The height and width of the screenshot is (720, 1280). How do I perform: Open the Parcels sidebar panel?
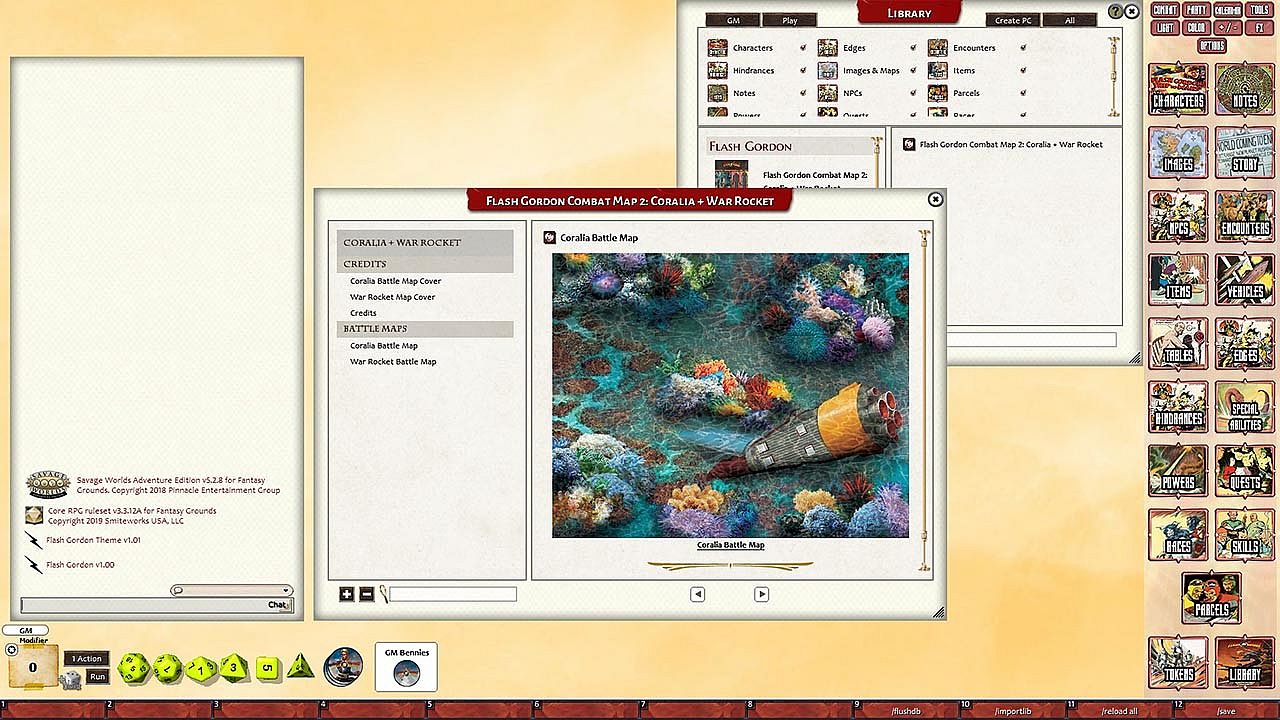pyautogui.click(x=1211, y=599)
